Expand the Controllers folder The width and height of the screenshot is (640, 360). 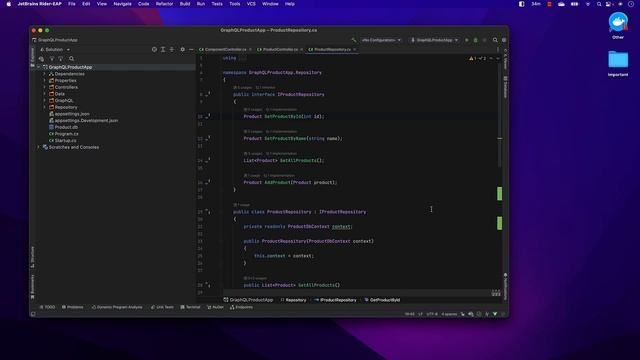tap(45, 87)
